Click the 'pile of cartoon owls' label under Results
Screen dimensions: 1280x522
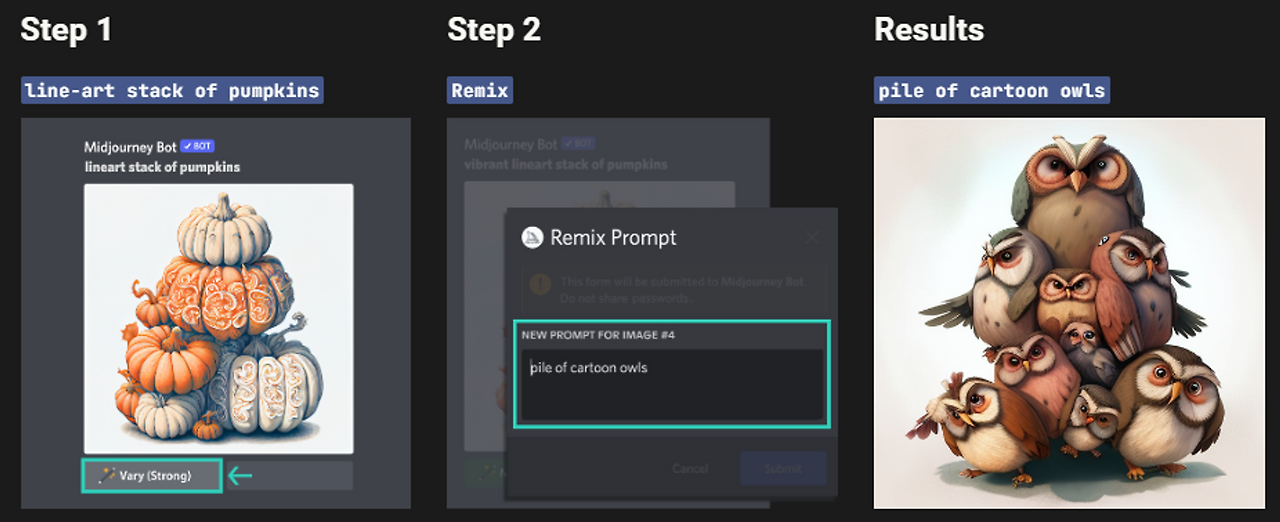[x=991, y=91]
